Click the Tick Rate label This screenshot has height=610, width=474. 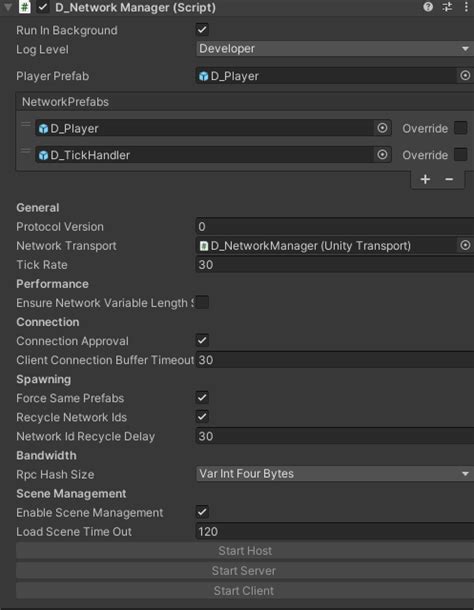pos(42,265)
